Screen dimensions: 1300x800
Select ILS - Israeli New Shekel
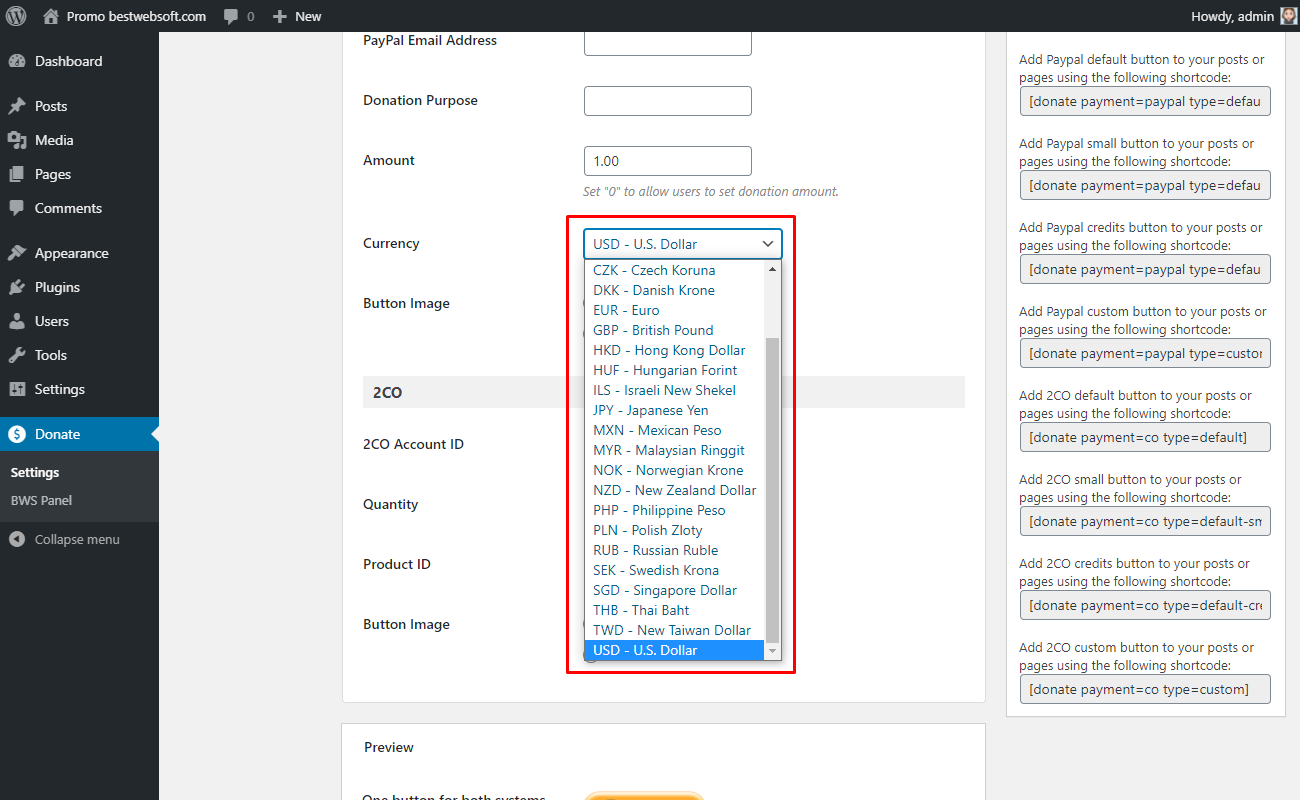pyautogui.click(x=675, y=390)
